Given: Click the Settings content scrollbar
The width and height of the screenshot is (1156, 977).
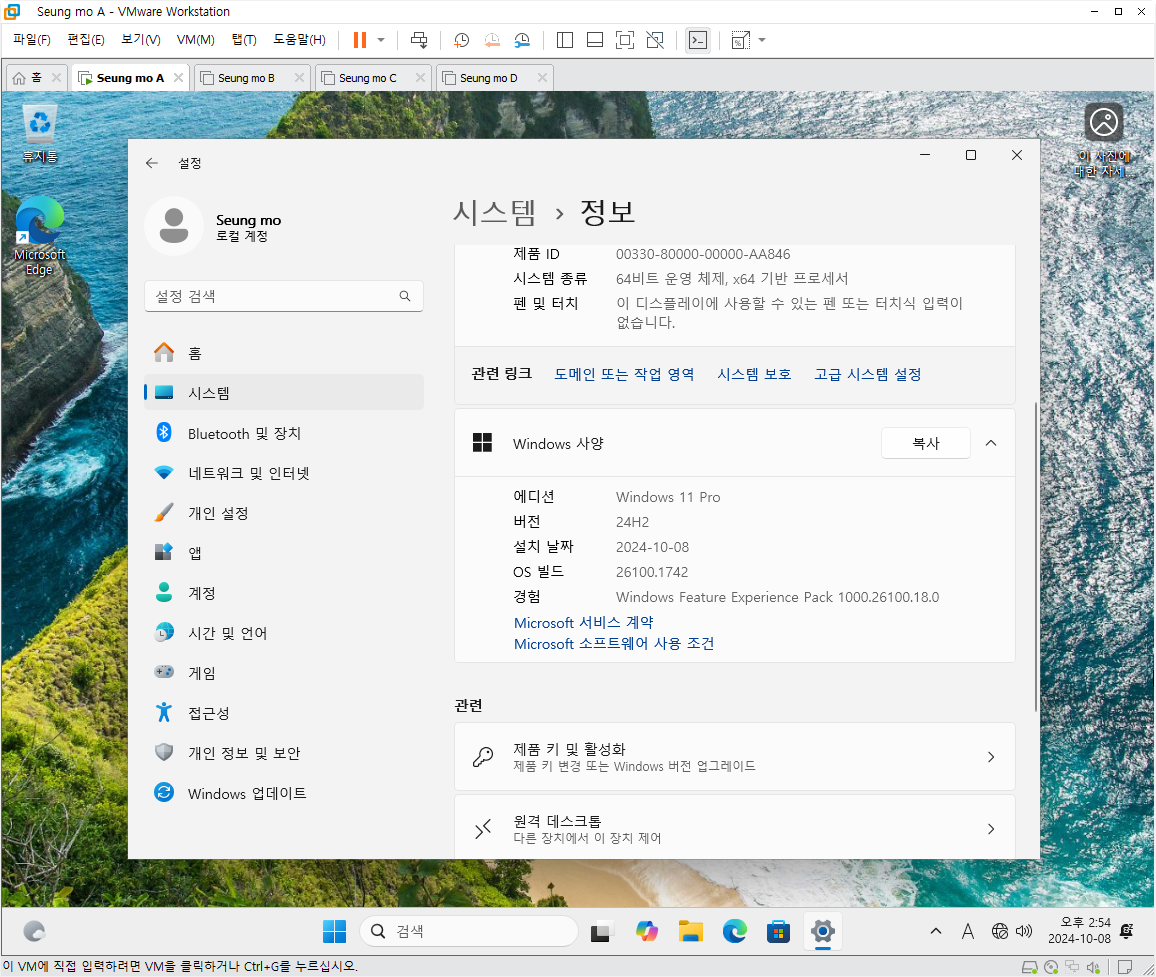Looking at the screenshot, I should pyautogui.click(x=1035, y=557).
